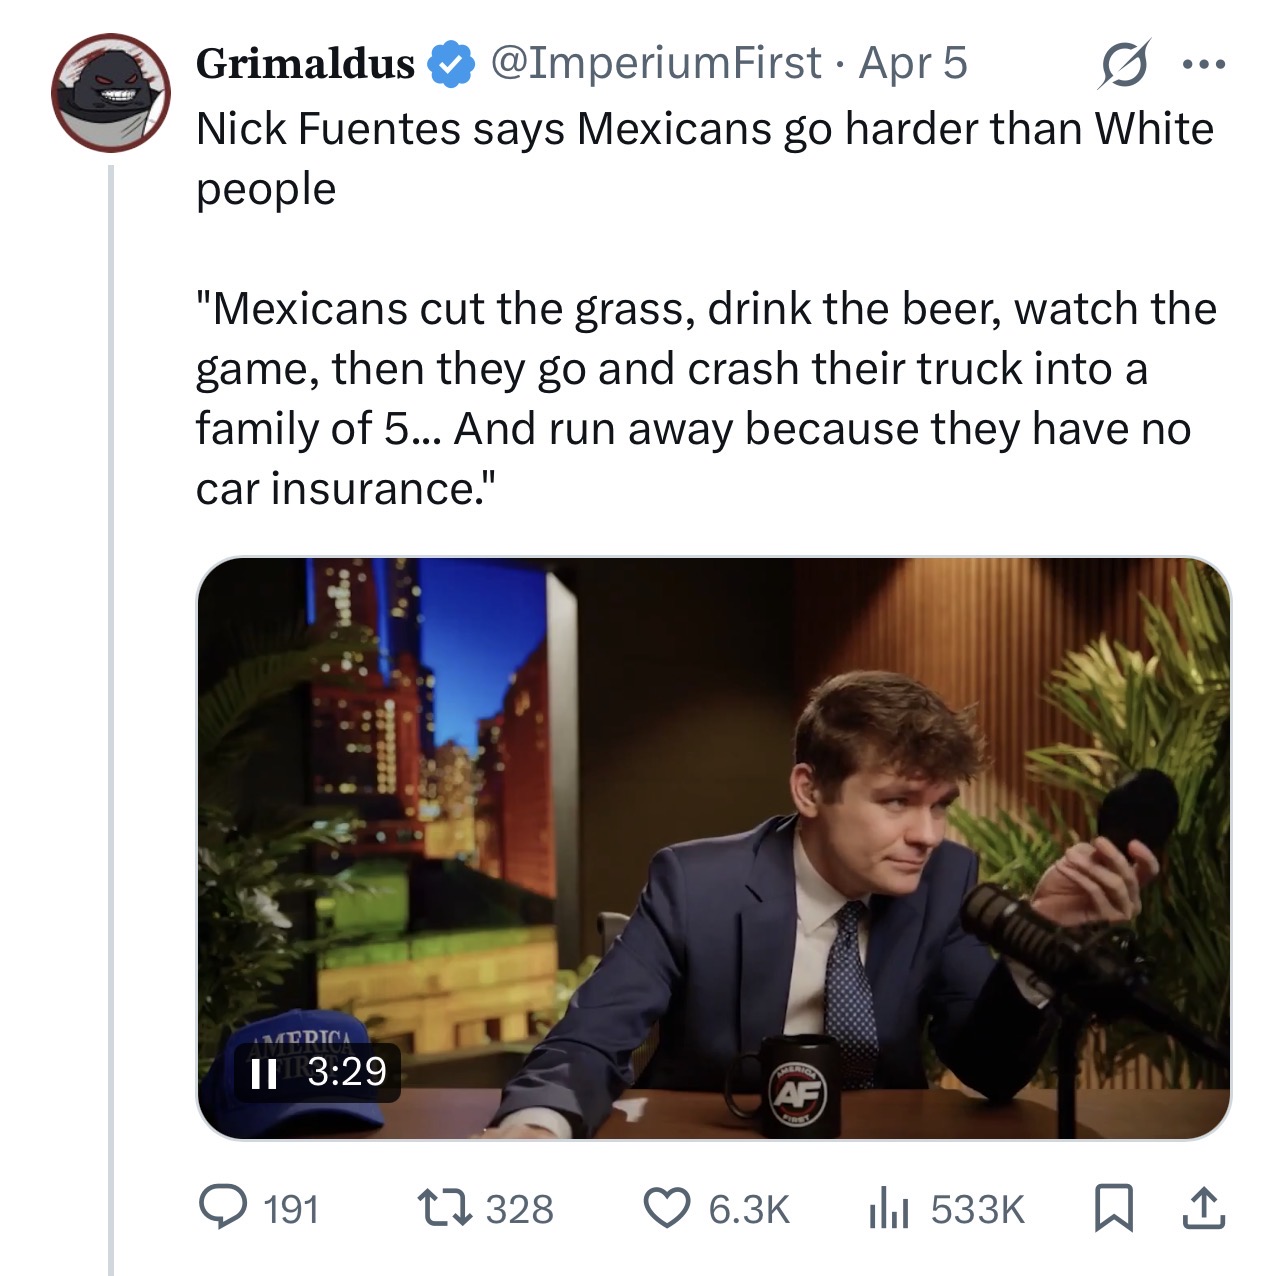Bookmark this tweet
The image size is (1261, 1276).
(x=1113, y=1207)
